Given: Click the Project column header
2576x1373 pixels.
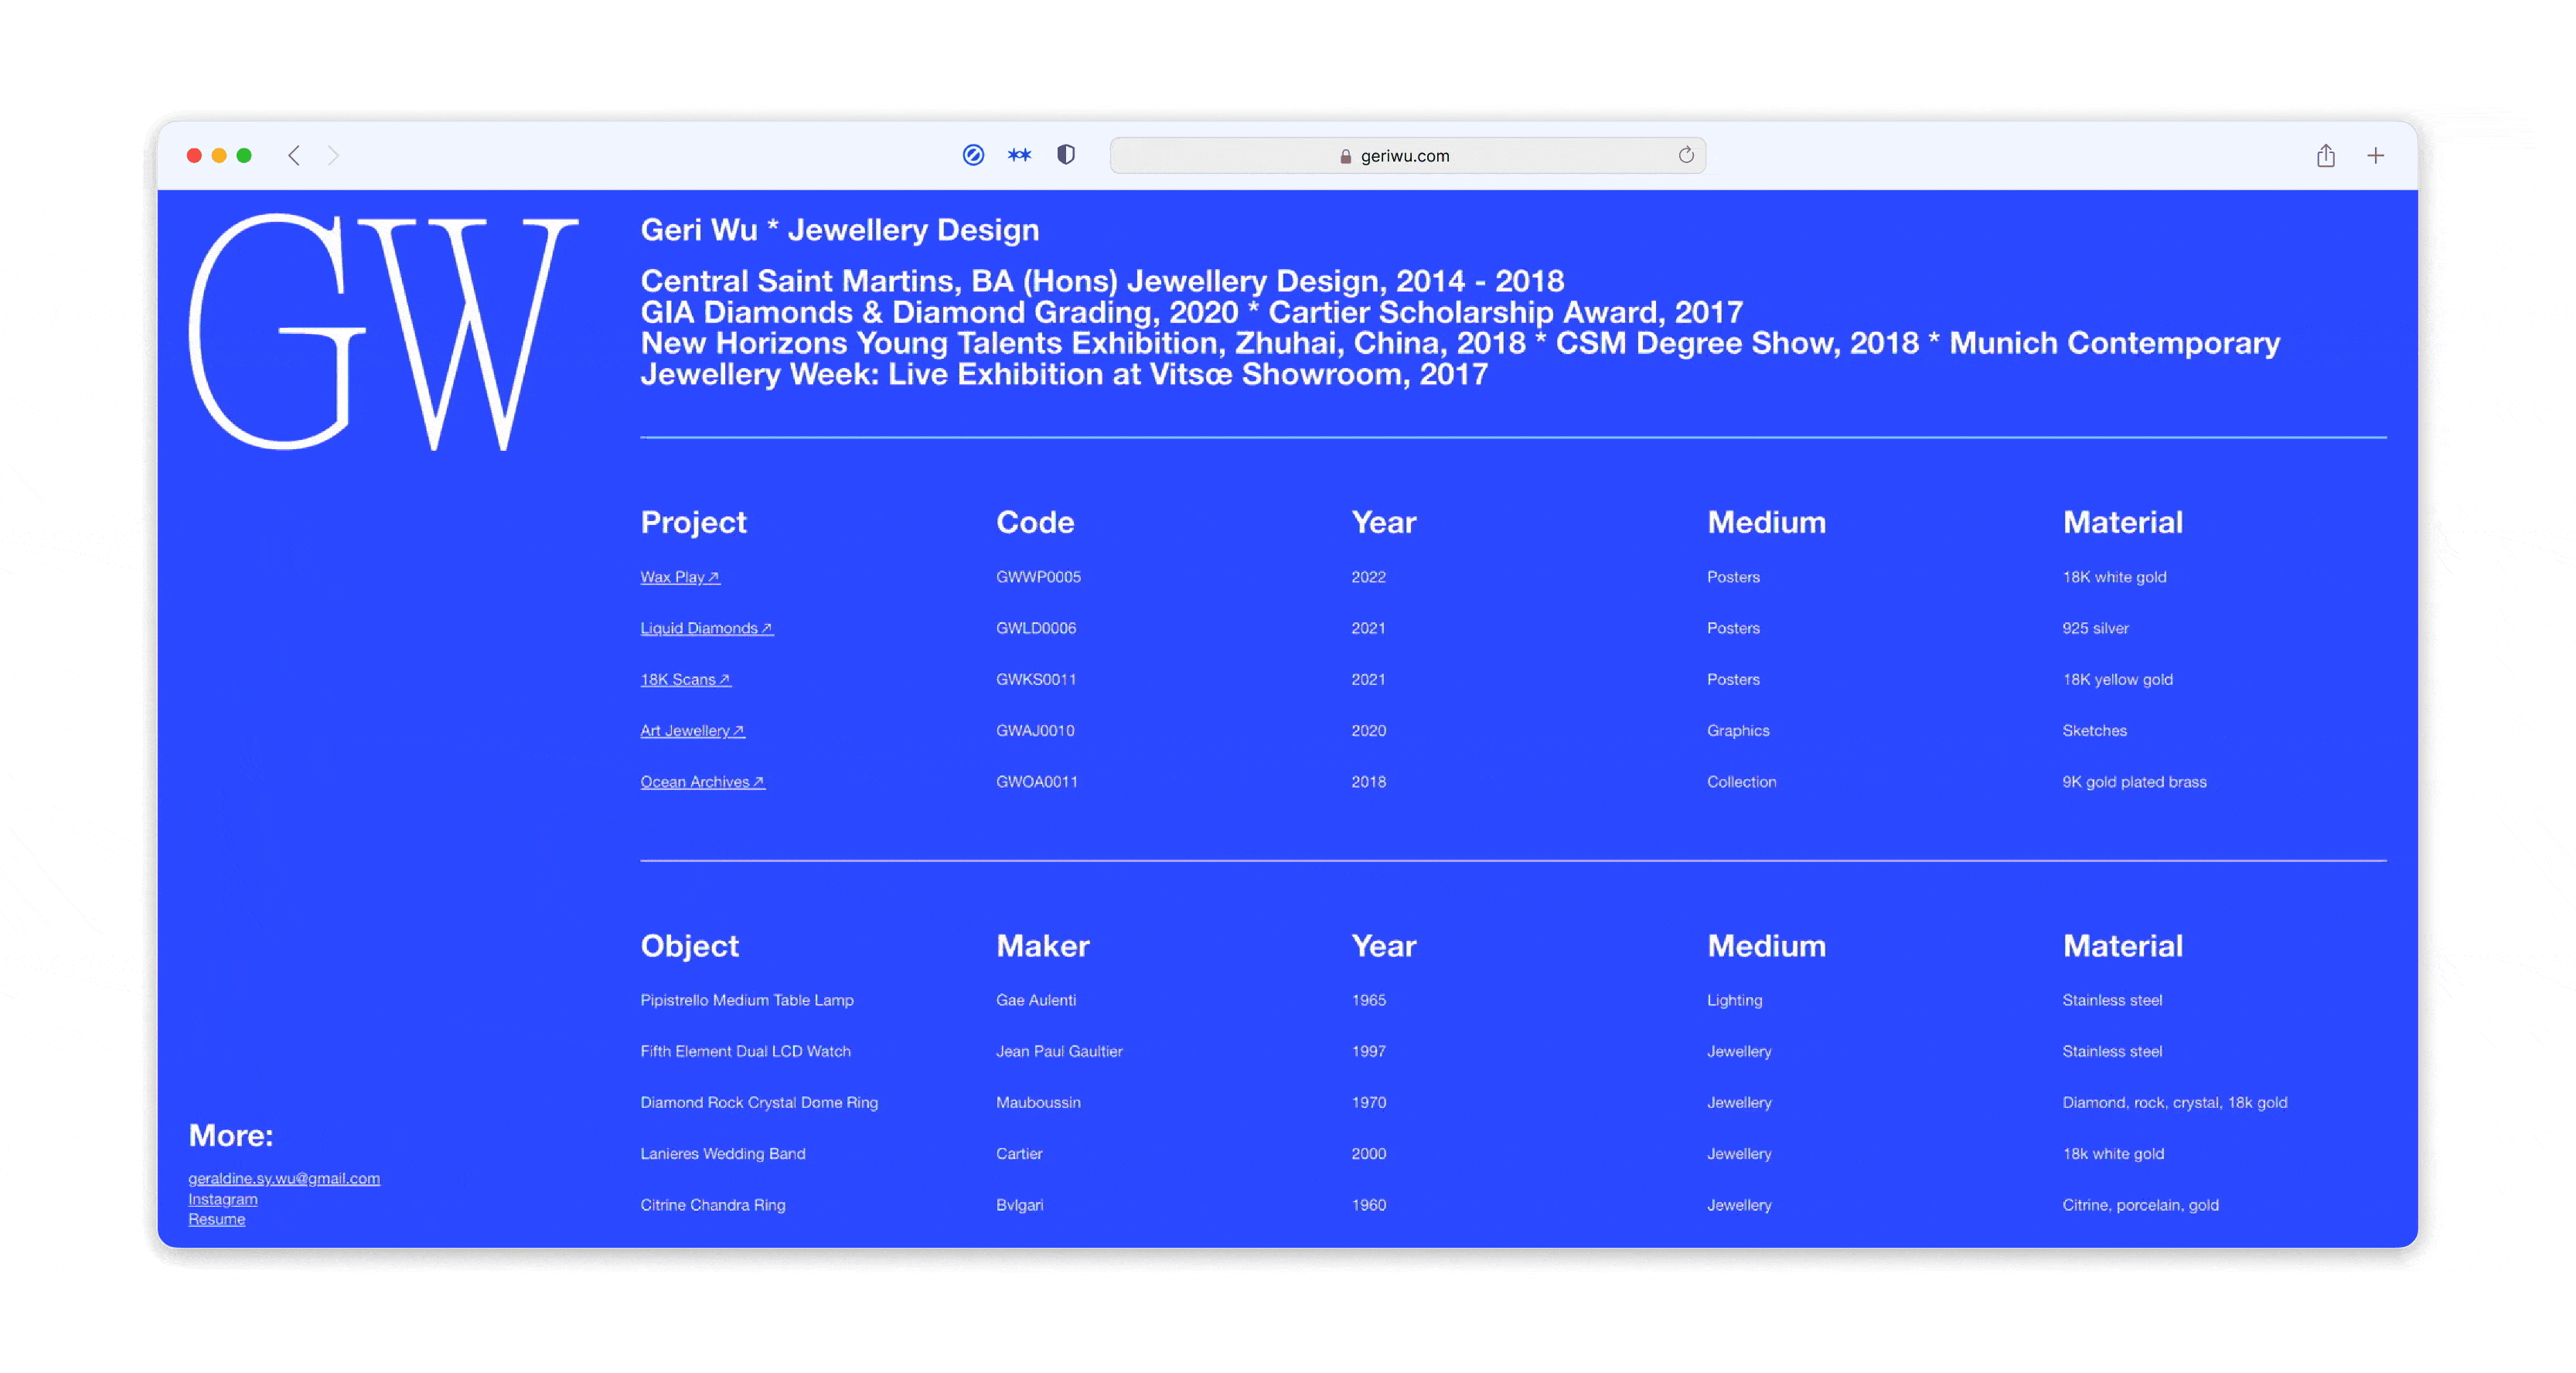Looking at the screenshot, I should tap(694, 522).
